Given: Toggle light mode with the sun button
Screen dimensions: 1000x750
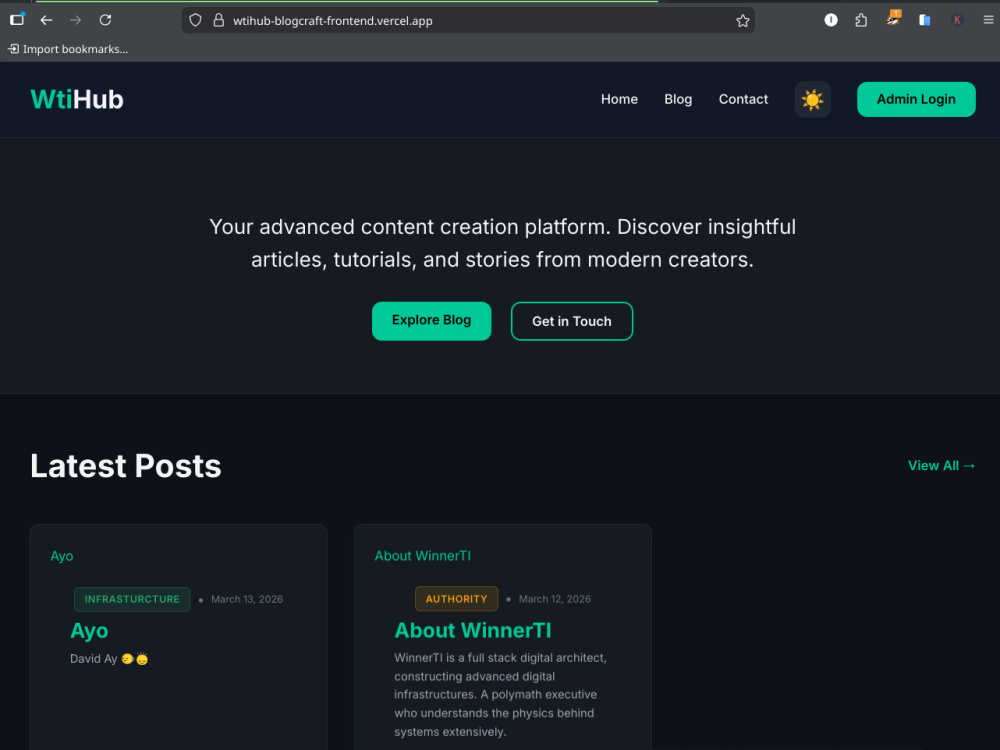Looking at the screenshot, I should [812, 99].
